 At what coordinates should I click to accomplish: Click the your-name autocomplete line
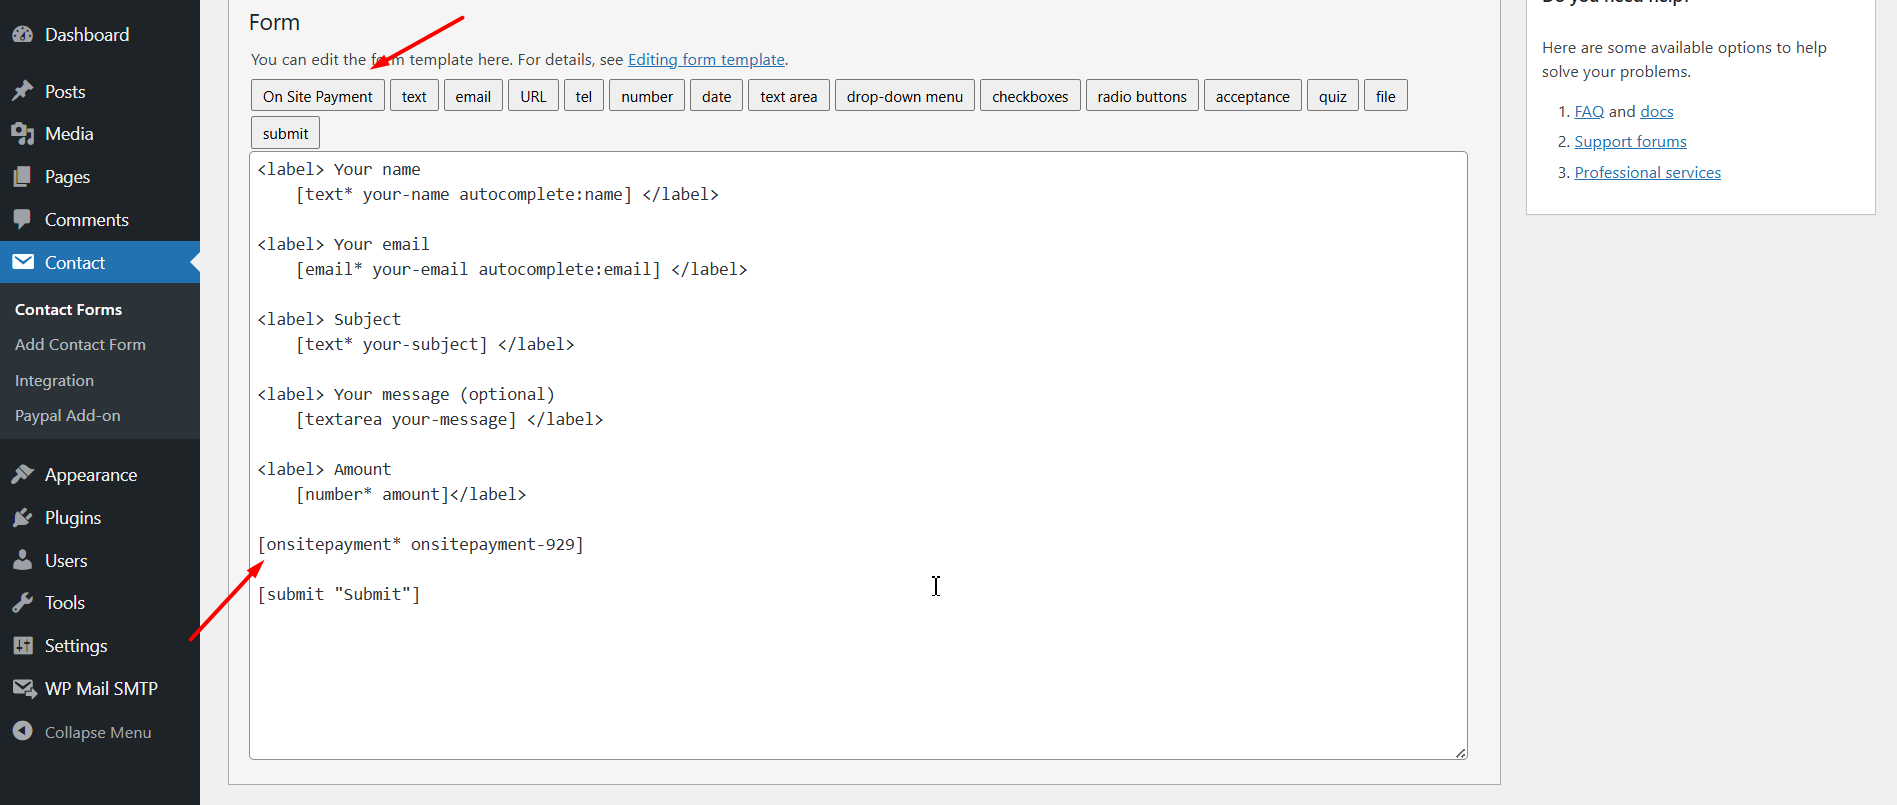(x=507, y=194)
